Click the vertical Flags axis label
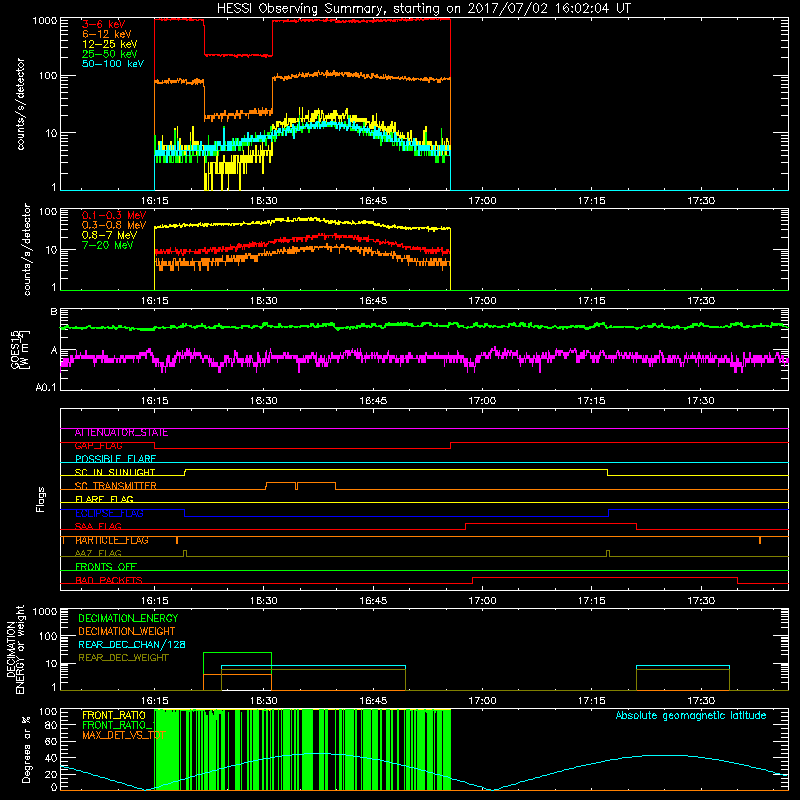 41,499
